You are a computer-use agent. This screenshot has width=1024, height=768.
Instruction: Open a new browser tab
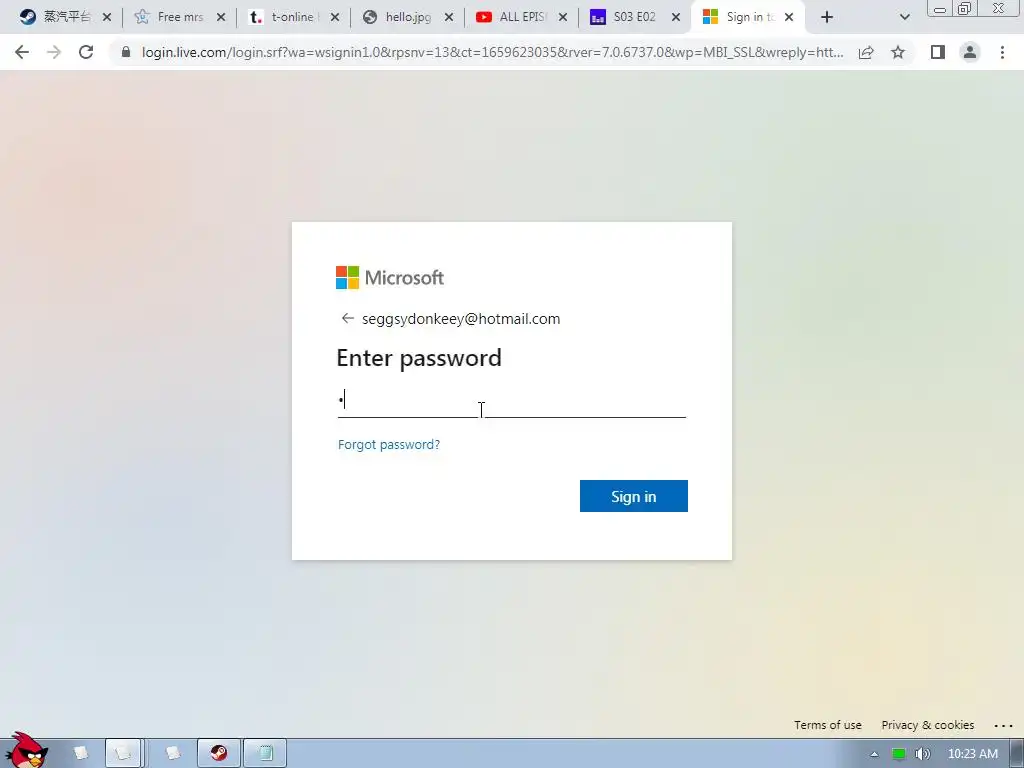tap(827, 17)
